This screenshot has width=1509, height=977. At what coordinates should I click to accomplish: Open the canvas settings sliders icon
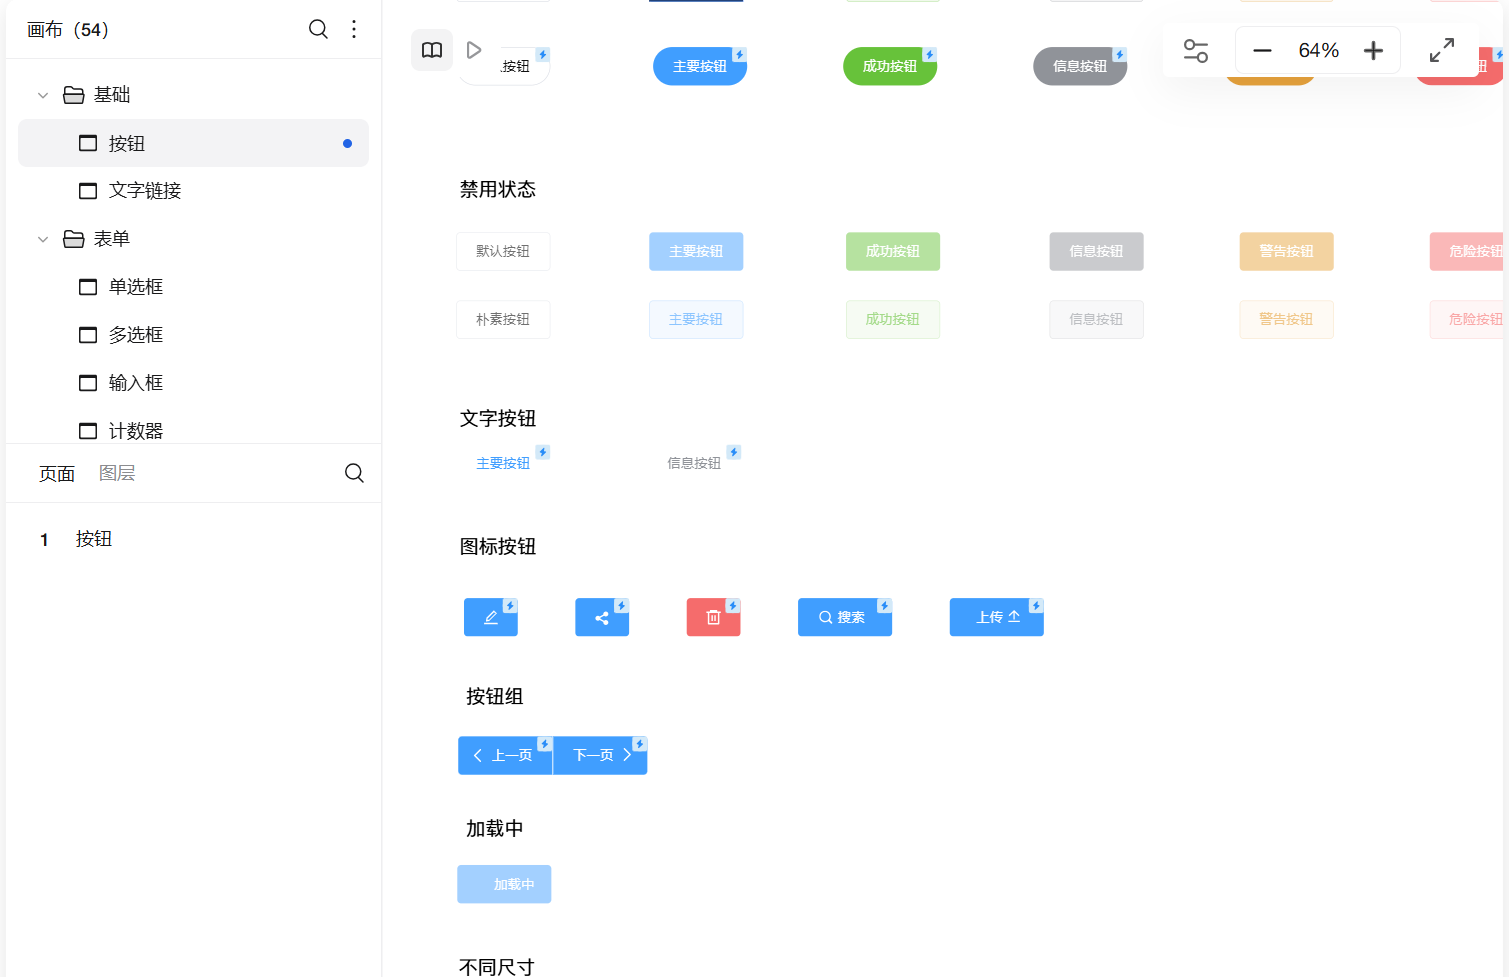[1196, 50]
